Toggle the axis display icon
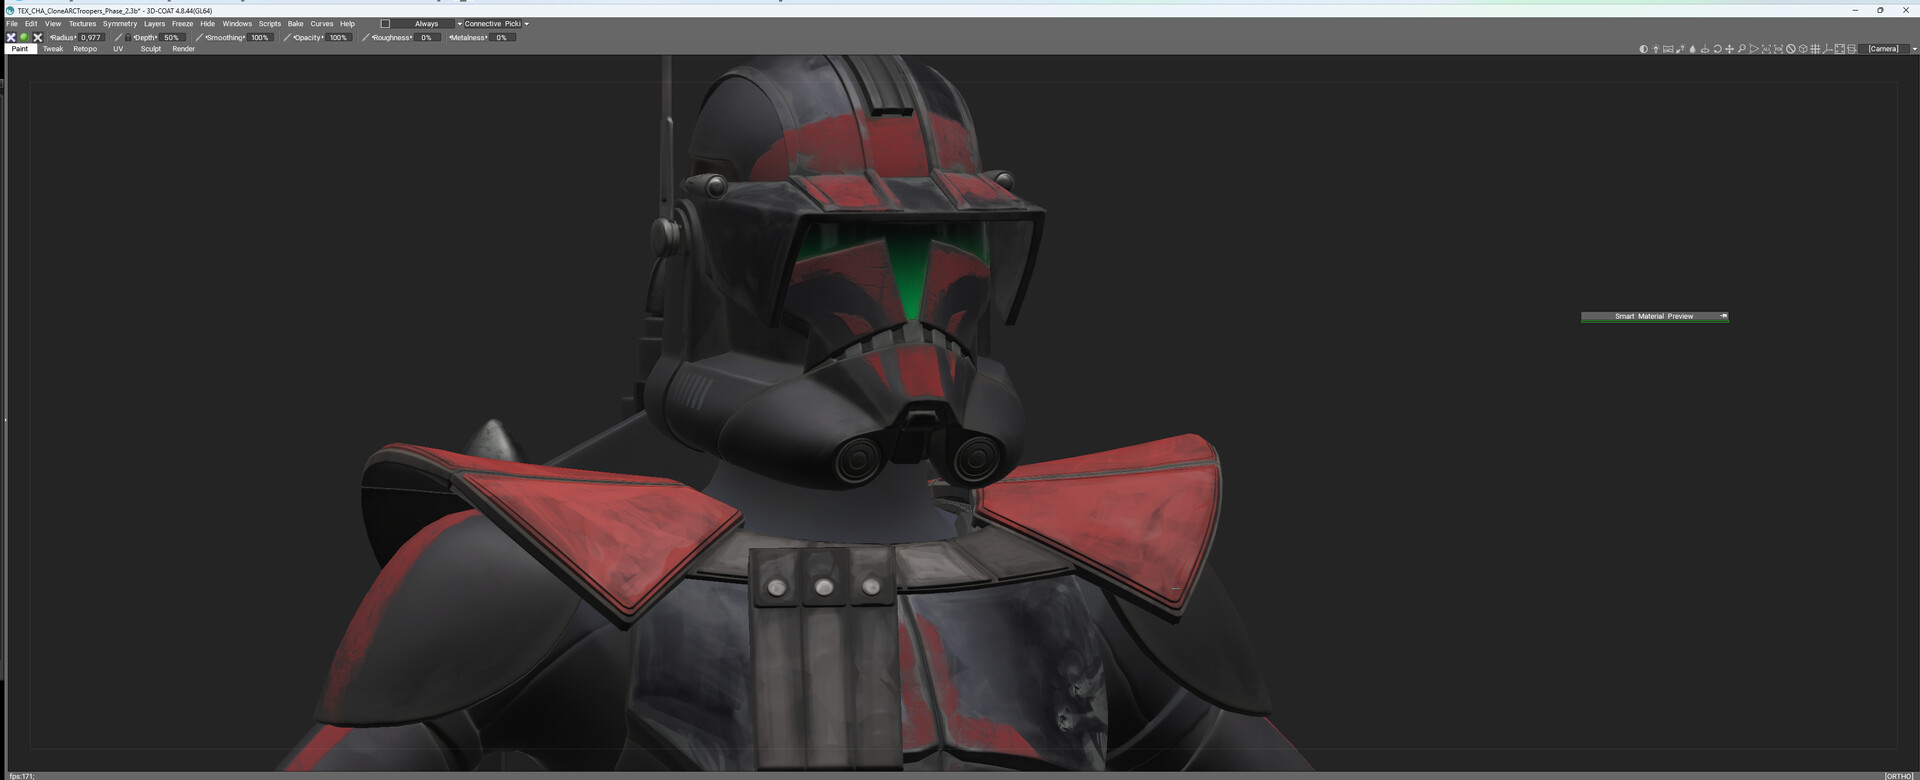Viewport: 1920px width, 780px height. tap(1828, 49)
